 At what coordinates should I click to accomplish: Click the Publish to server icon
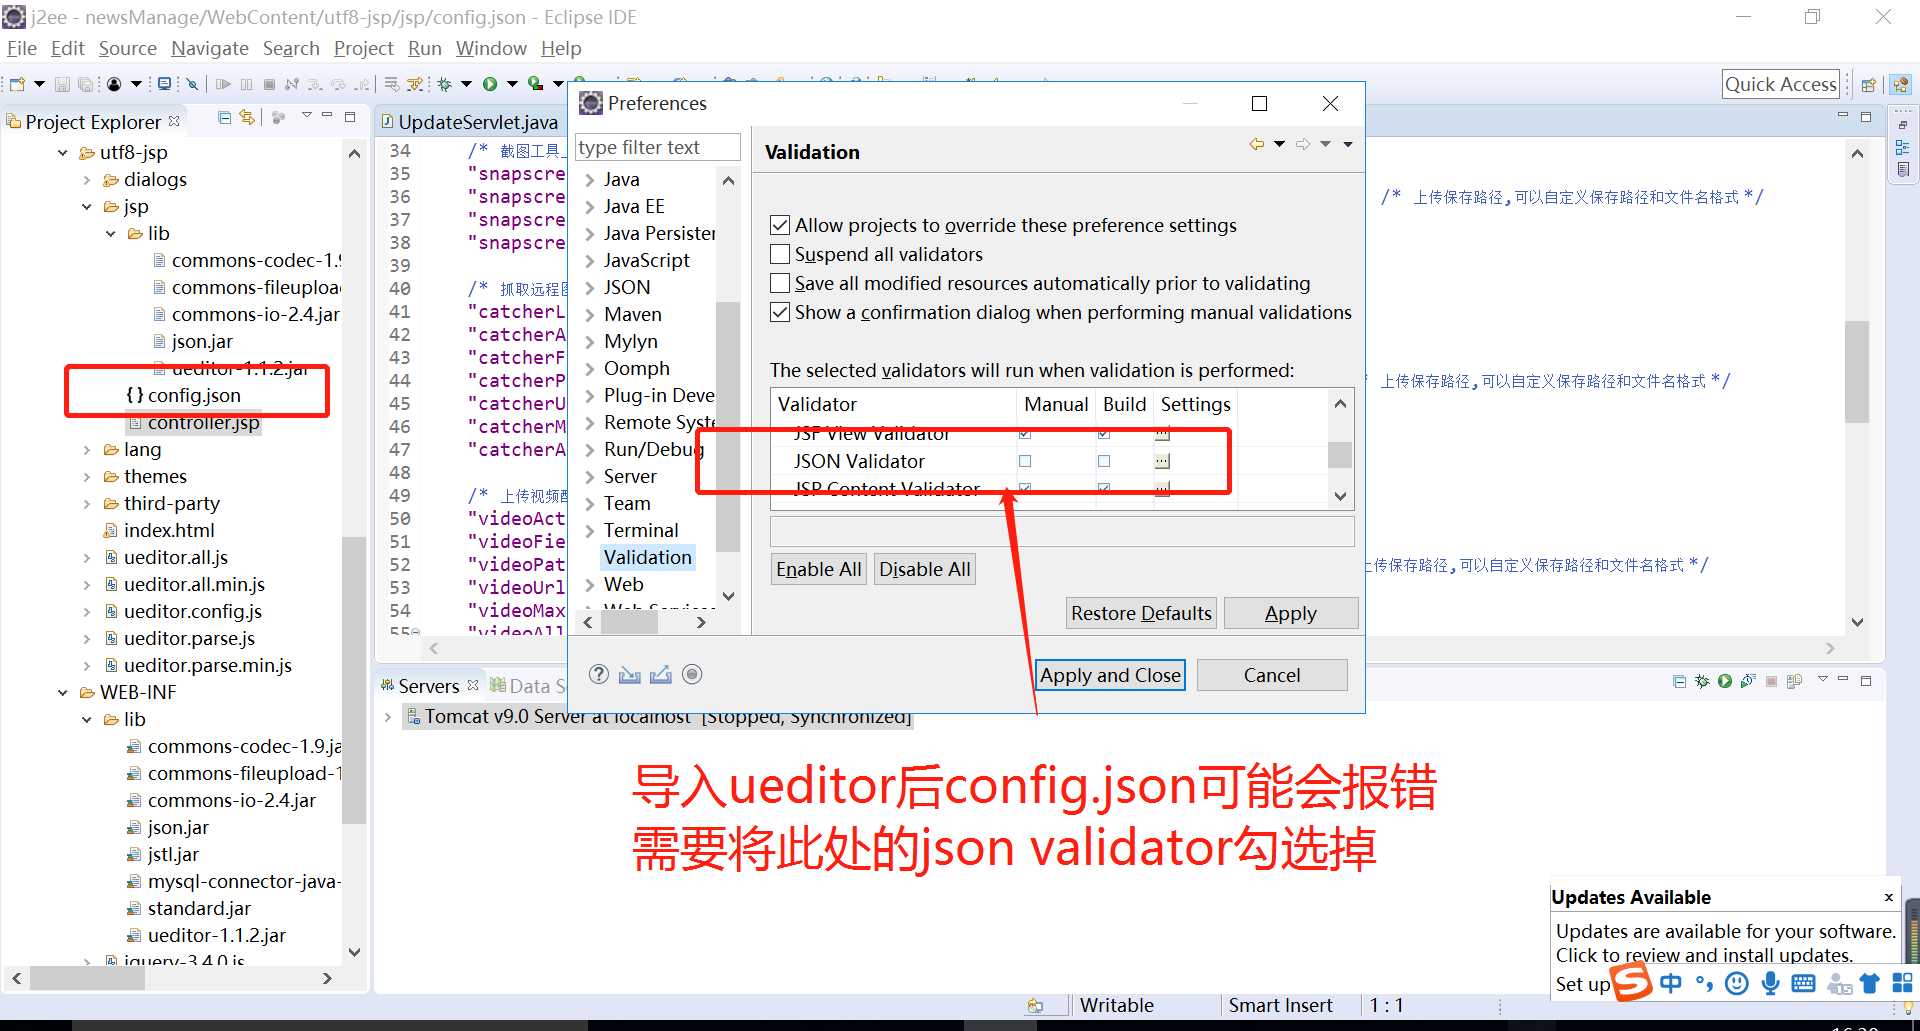[x=1794, y=681]
